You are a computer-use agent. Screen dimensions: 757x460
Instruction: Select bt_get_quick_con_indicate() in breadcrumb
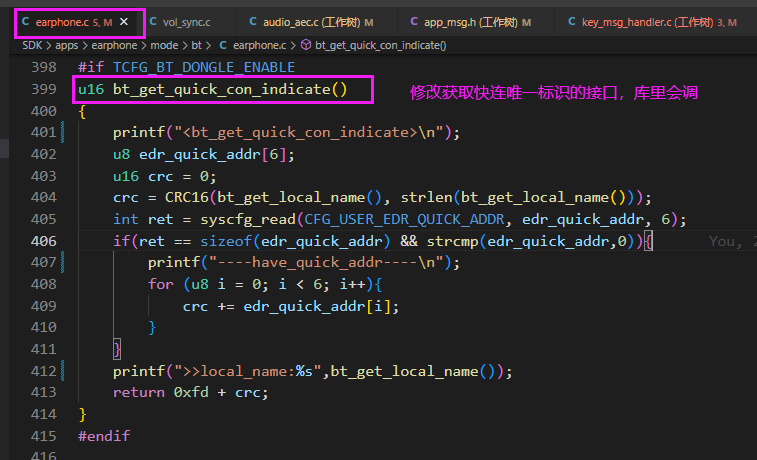(x=380, y=45)
